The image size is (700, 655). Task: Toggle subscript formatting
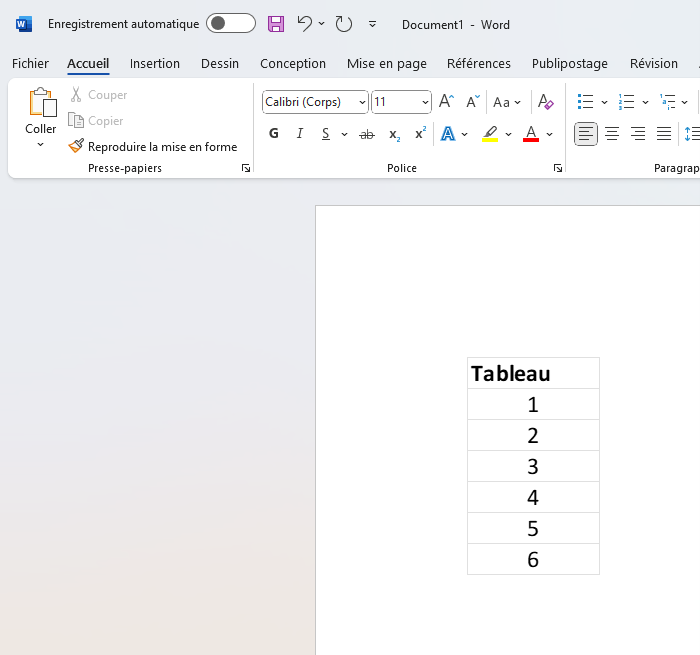394,134
